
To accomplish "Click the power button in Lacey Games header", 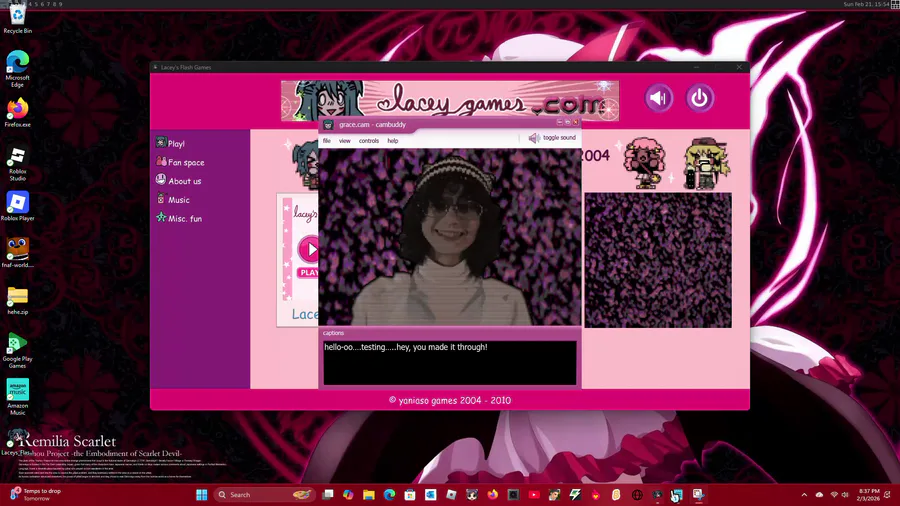I will [700, 98].
